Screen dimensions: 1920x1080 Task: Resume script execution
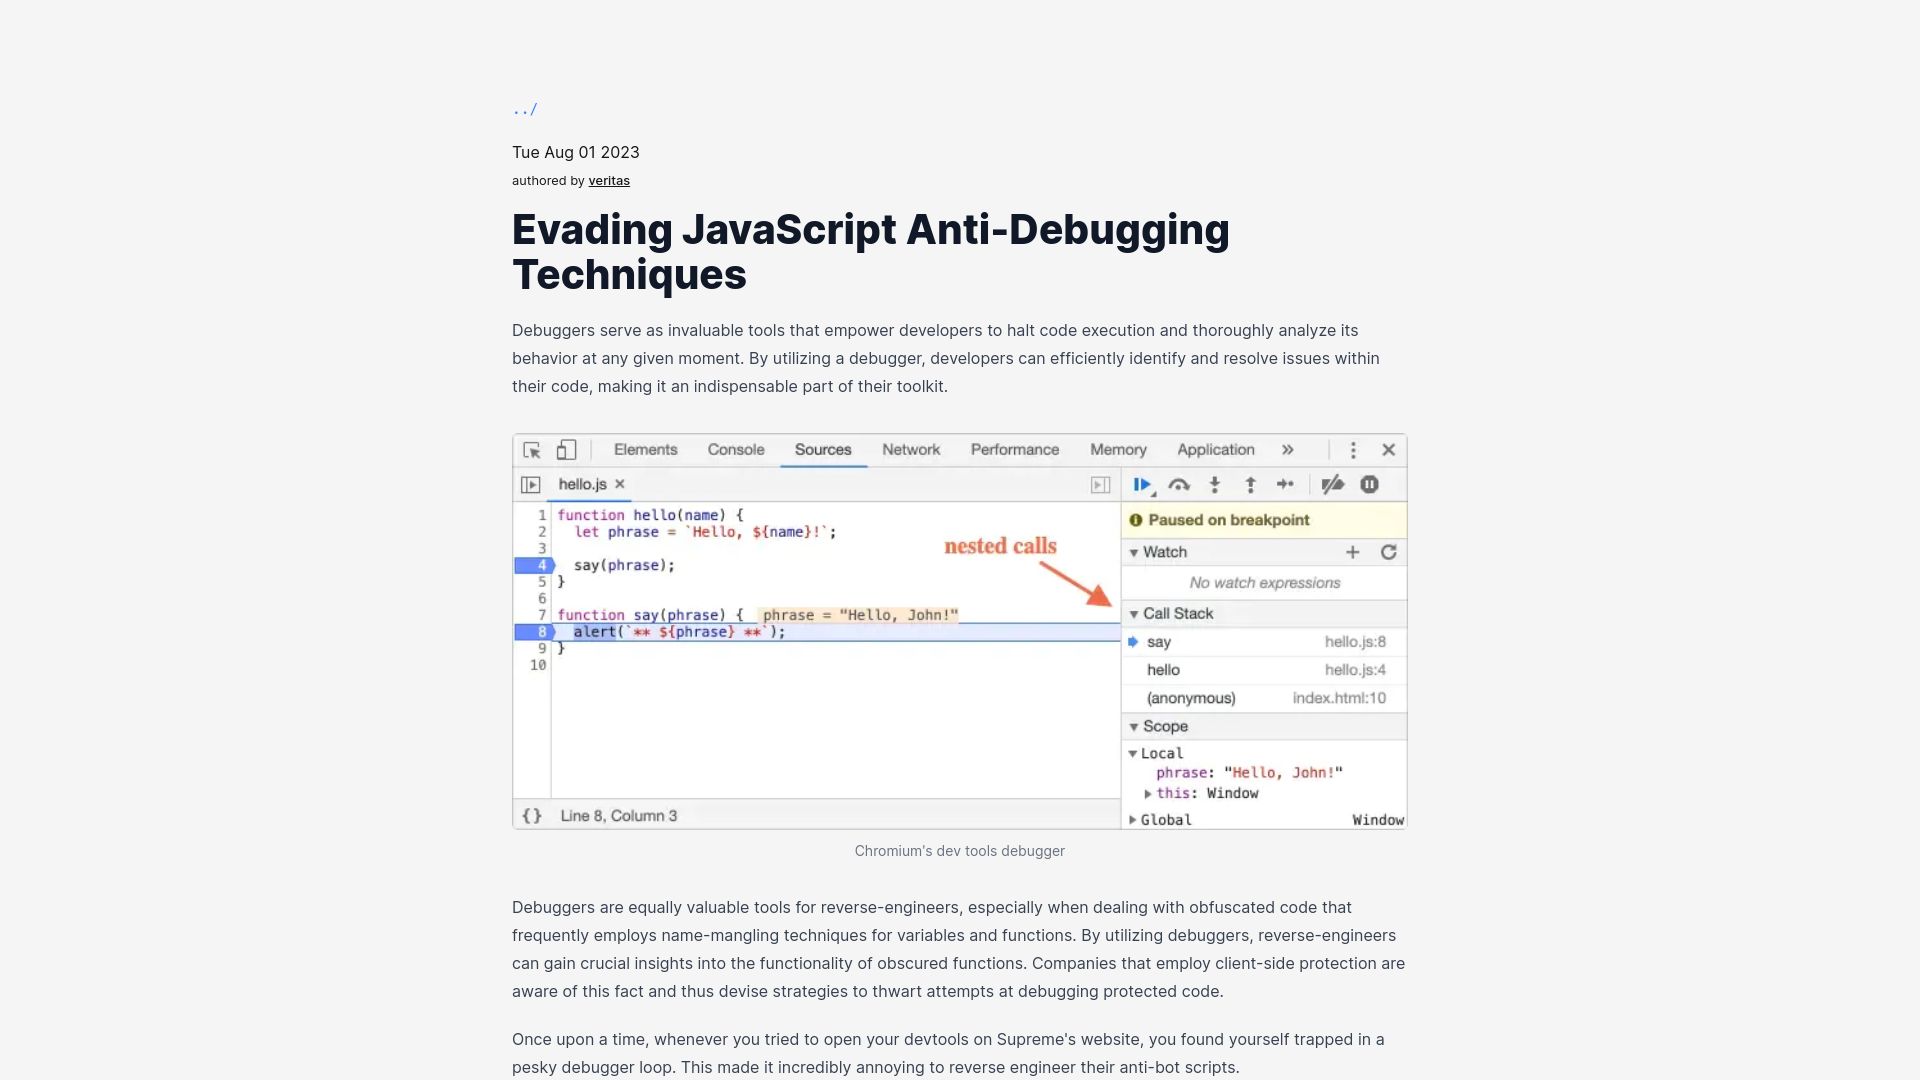(x=1143, y=485)
